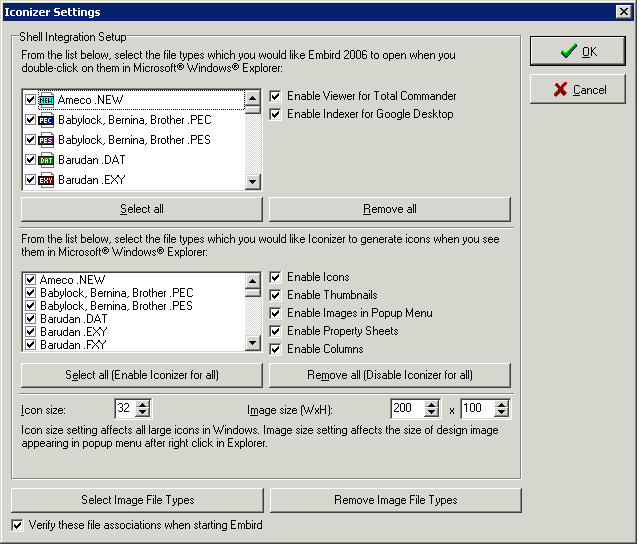The height and width of the screenshot is (544, 640).
Task: Uncheck Barudan .DAT in the Embird open list
Action: [x=30, y=160]
